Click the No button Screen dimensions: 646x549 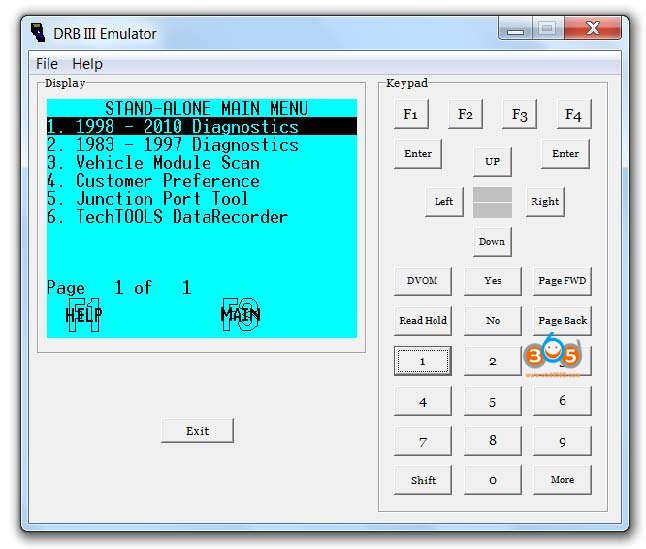tap(493, 320)
